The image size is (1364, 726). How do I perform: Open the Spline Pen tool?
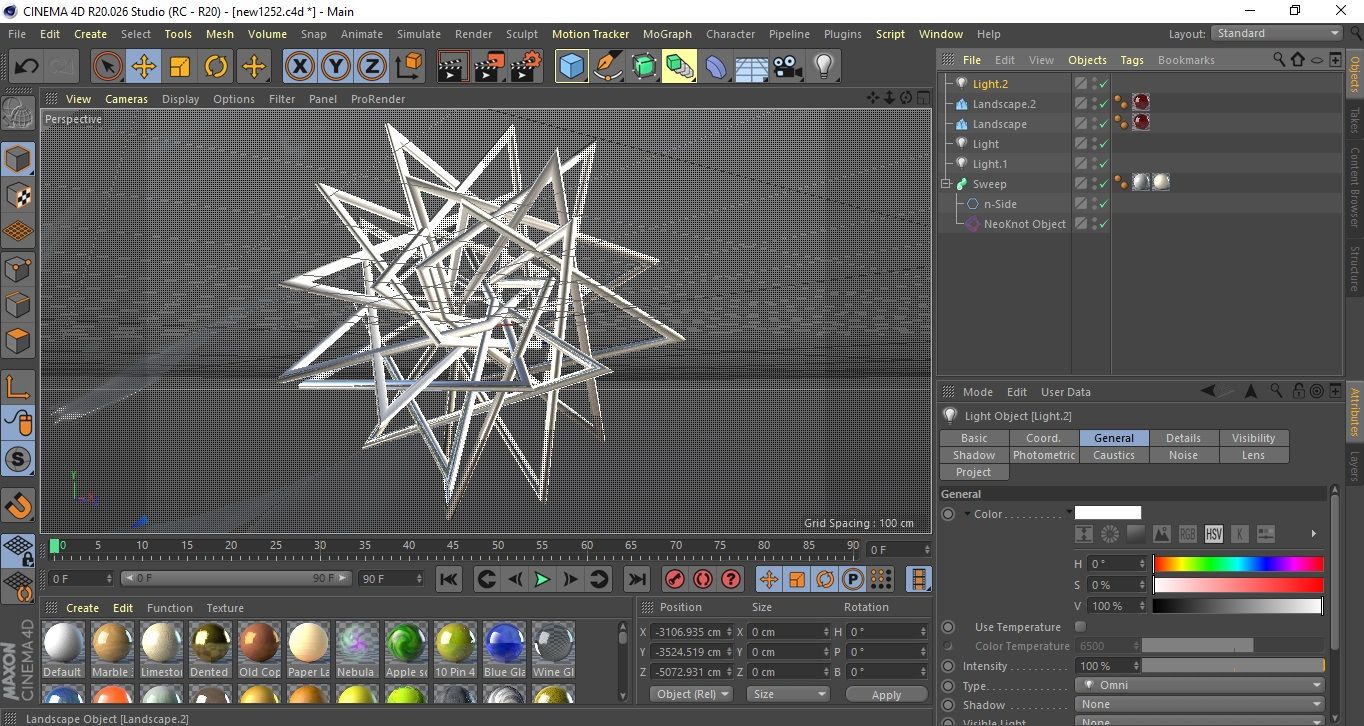(607, 67)
